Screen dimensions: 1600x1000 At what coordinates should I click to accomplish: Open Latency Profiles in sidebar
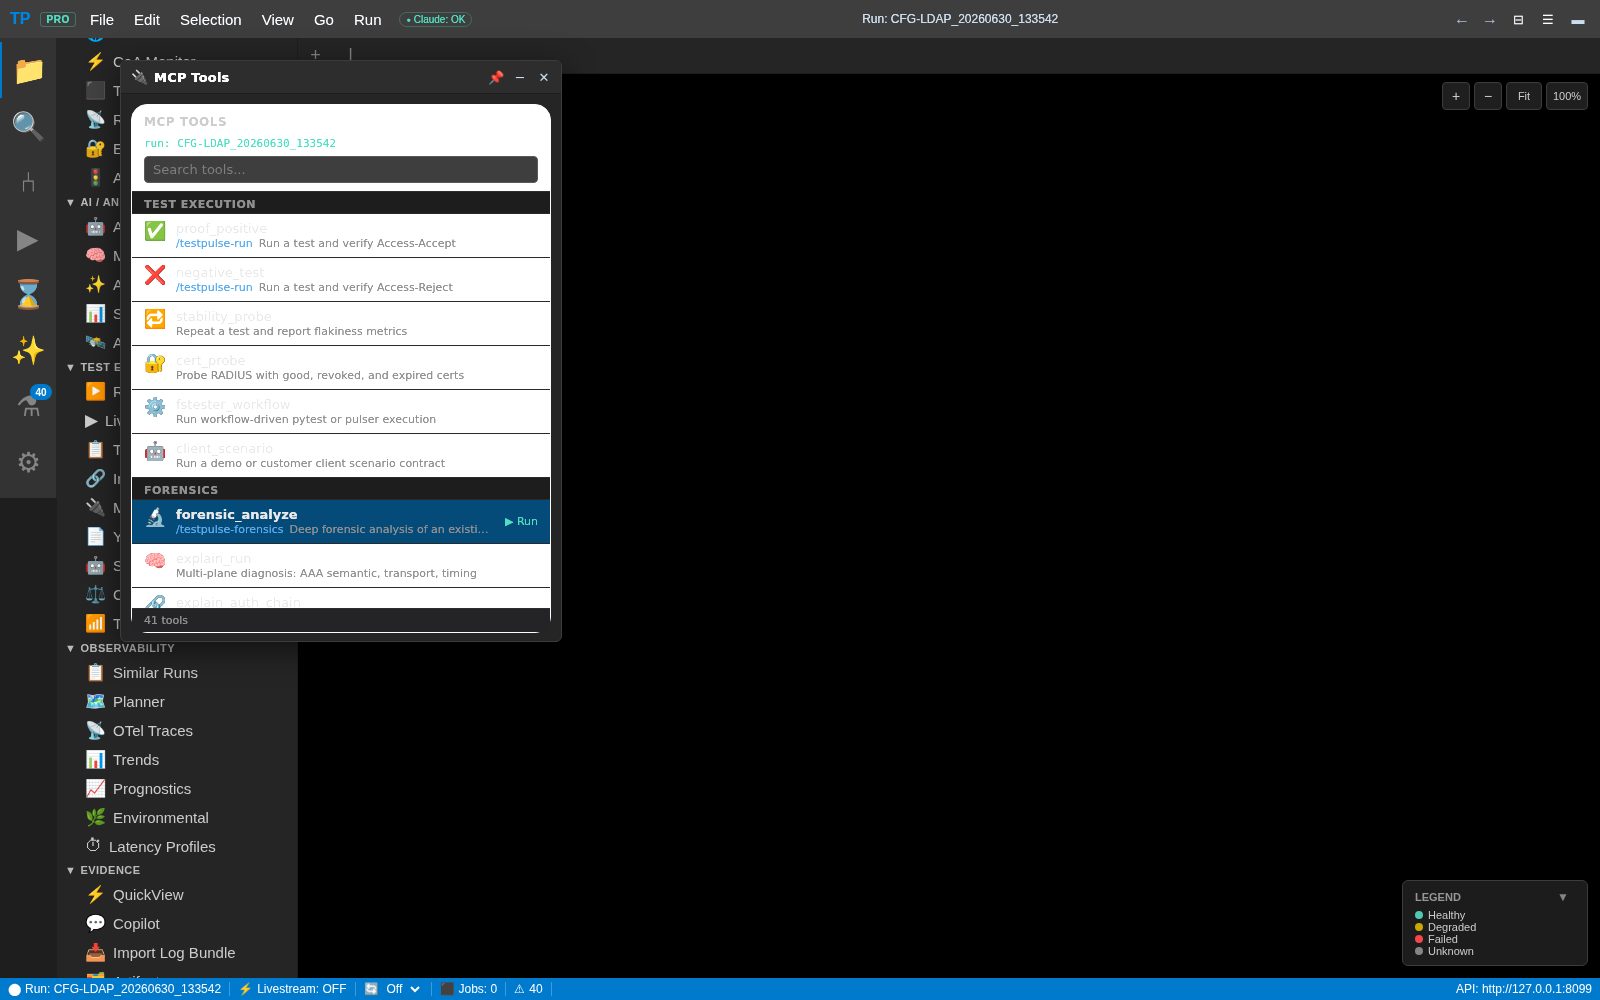coord(162,847)
